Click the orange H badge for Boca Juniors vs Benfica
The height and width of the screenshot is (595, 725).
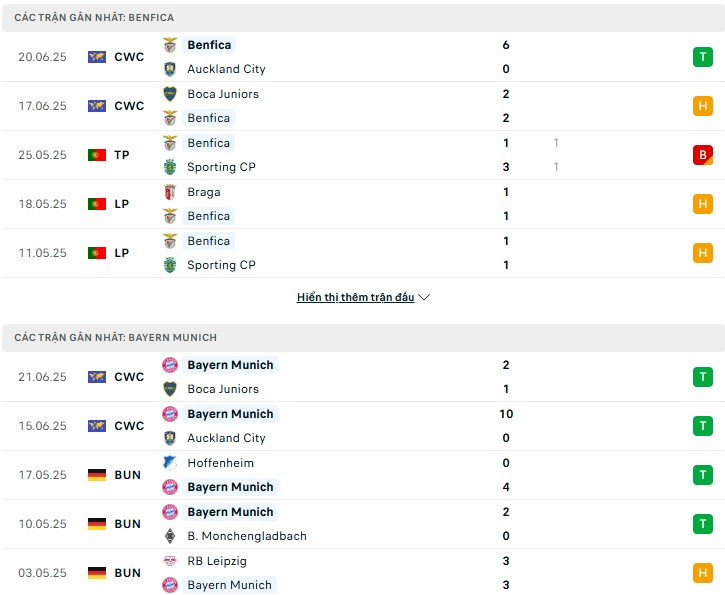(702, 106)
